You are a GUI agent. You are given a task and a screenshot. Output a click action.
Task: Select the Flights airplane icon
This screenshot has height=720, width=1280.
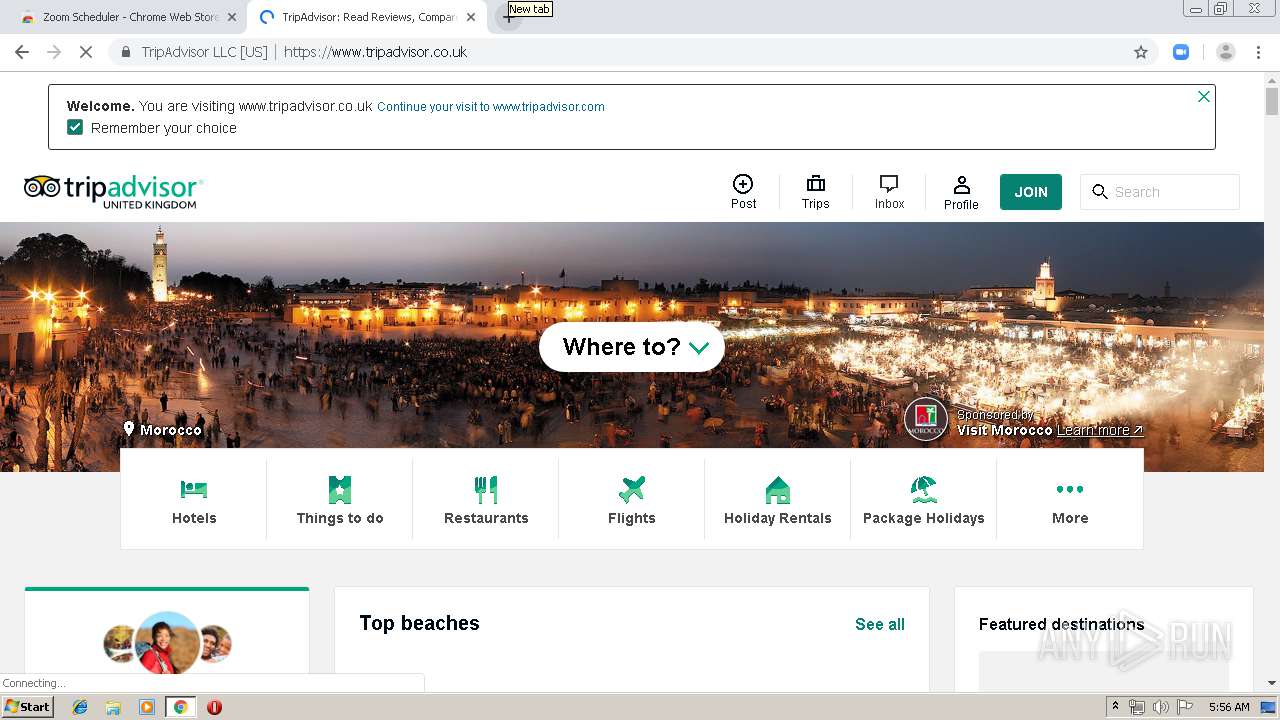(632, 489)
